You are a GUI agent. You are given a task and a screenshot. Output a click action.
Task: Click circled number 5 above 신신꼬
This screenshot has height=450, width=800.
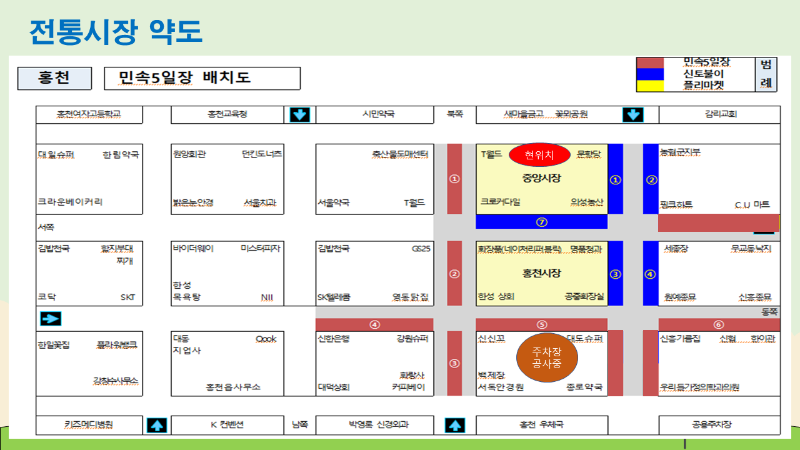coord(542,324)
